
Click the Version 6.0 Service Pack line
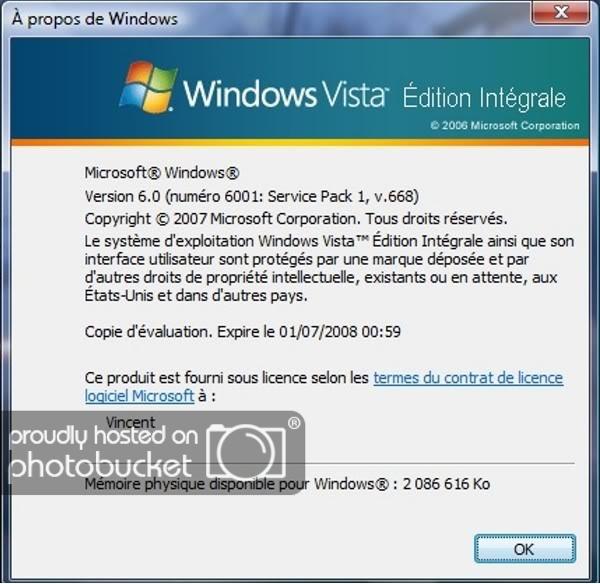[x=252, y=196]
